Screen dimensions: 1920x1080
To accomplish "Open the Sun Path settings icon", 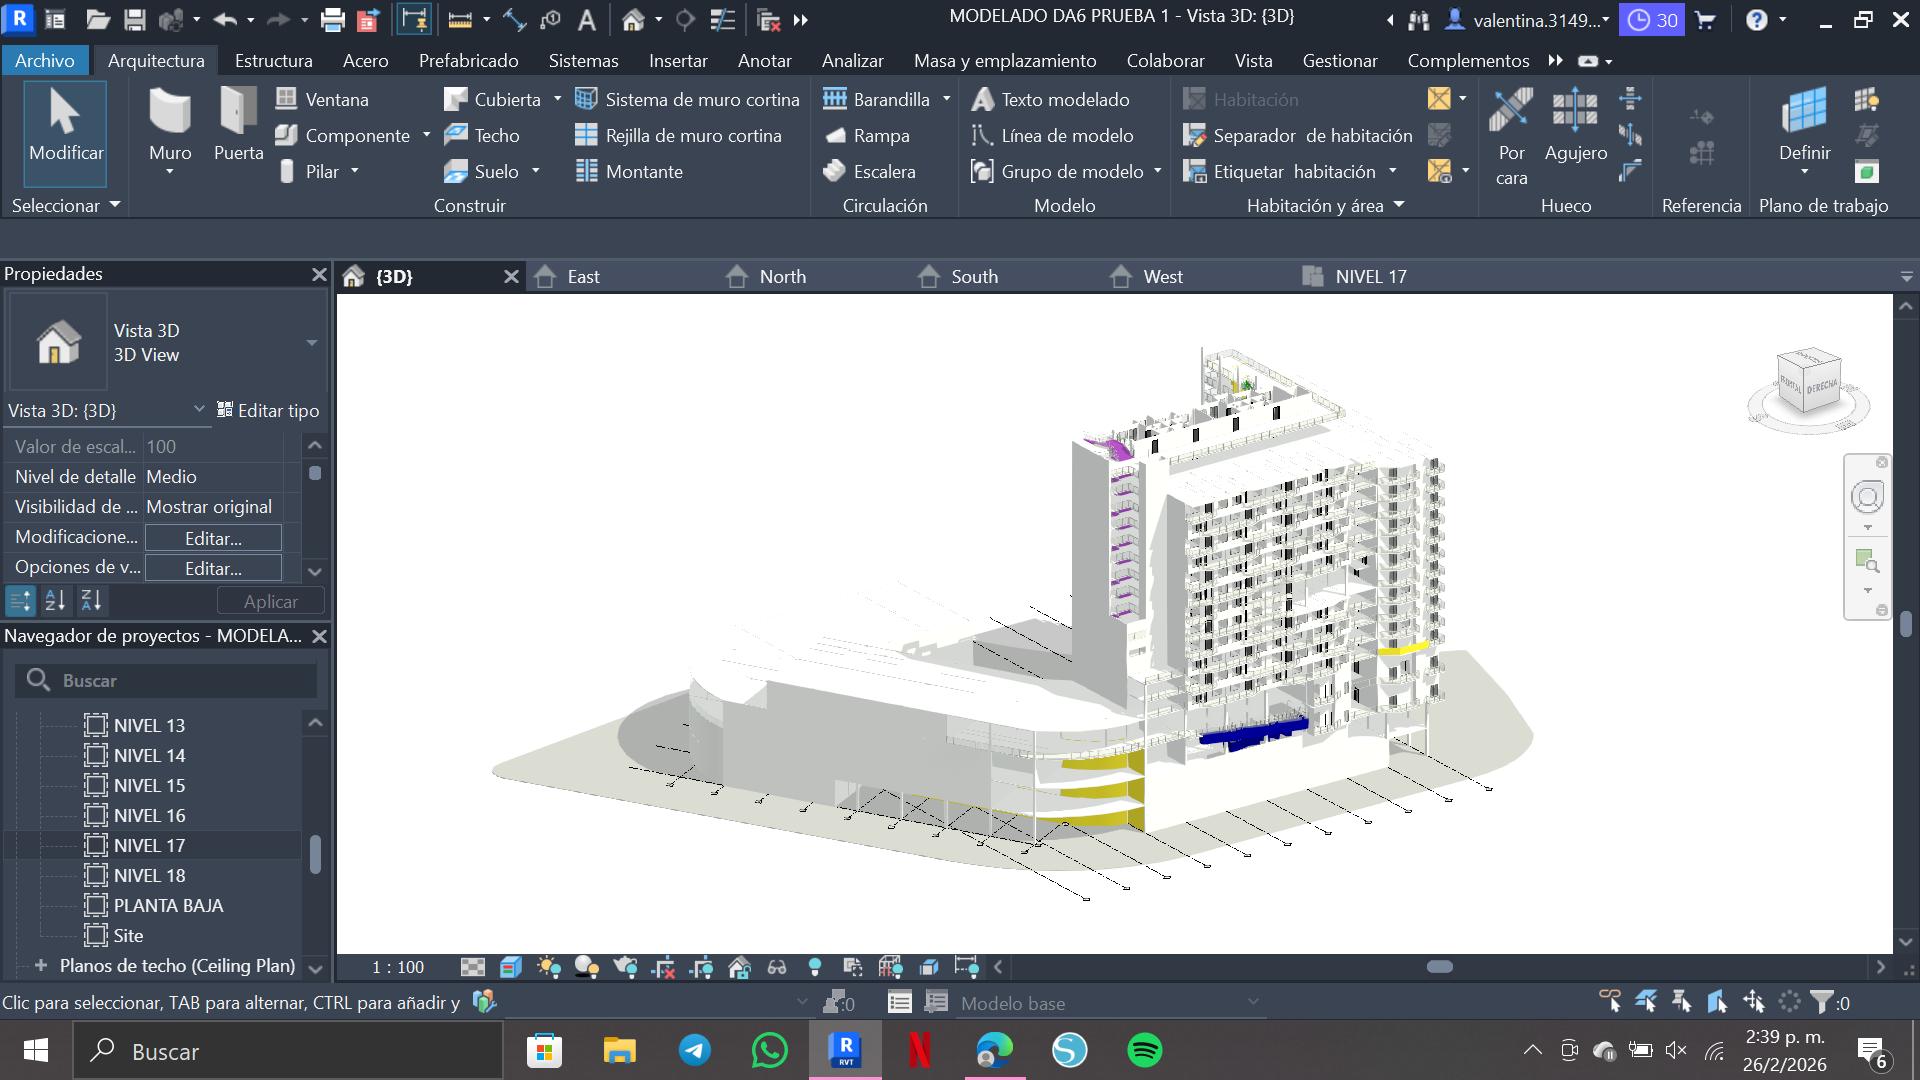I will click(x=548, y=967).
